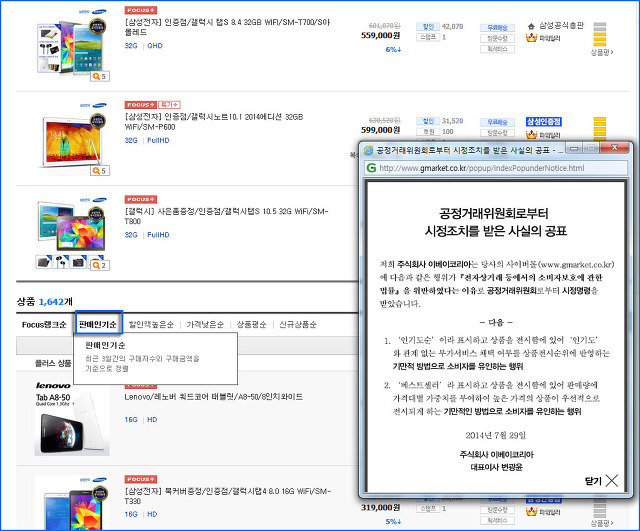Screen dimensions: 640x531
Task: Click 5%↓ discount rate text
Action: click(393, 521)
